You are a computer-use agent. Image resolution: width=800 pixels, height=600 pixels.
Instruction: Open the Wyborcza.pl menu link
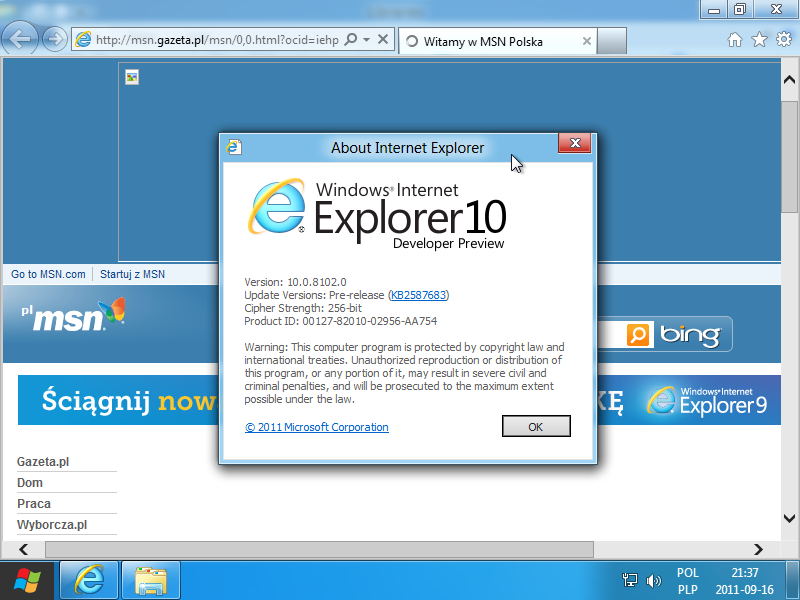[x=52, y=524]
